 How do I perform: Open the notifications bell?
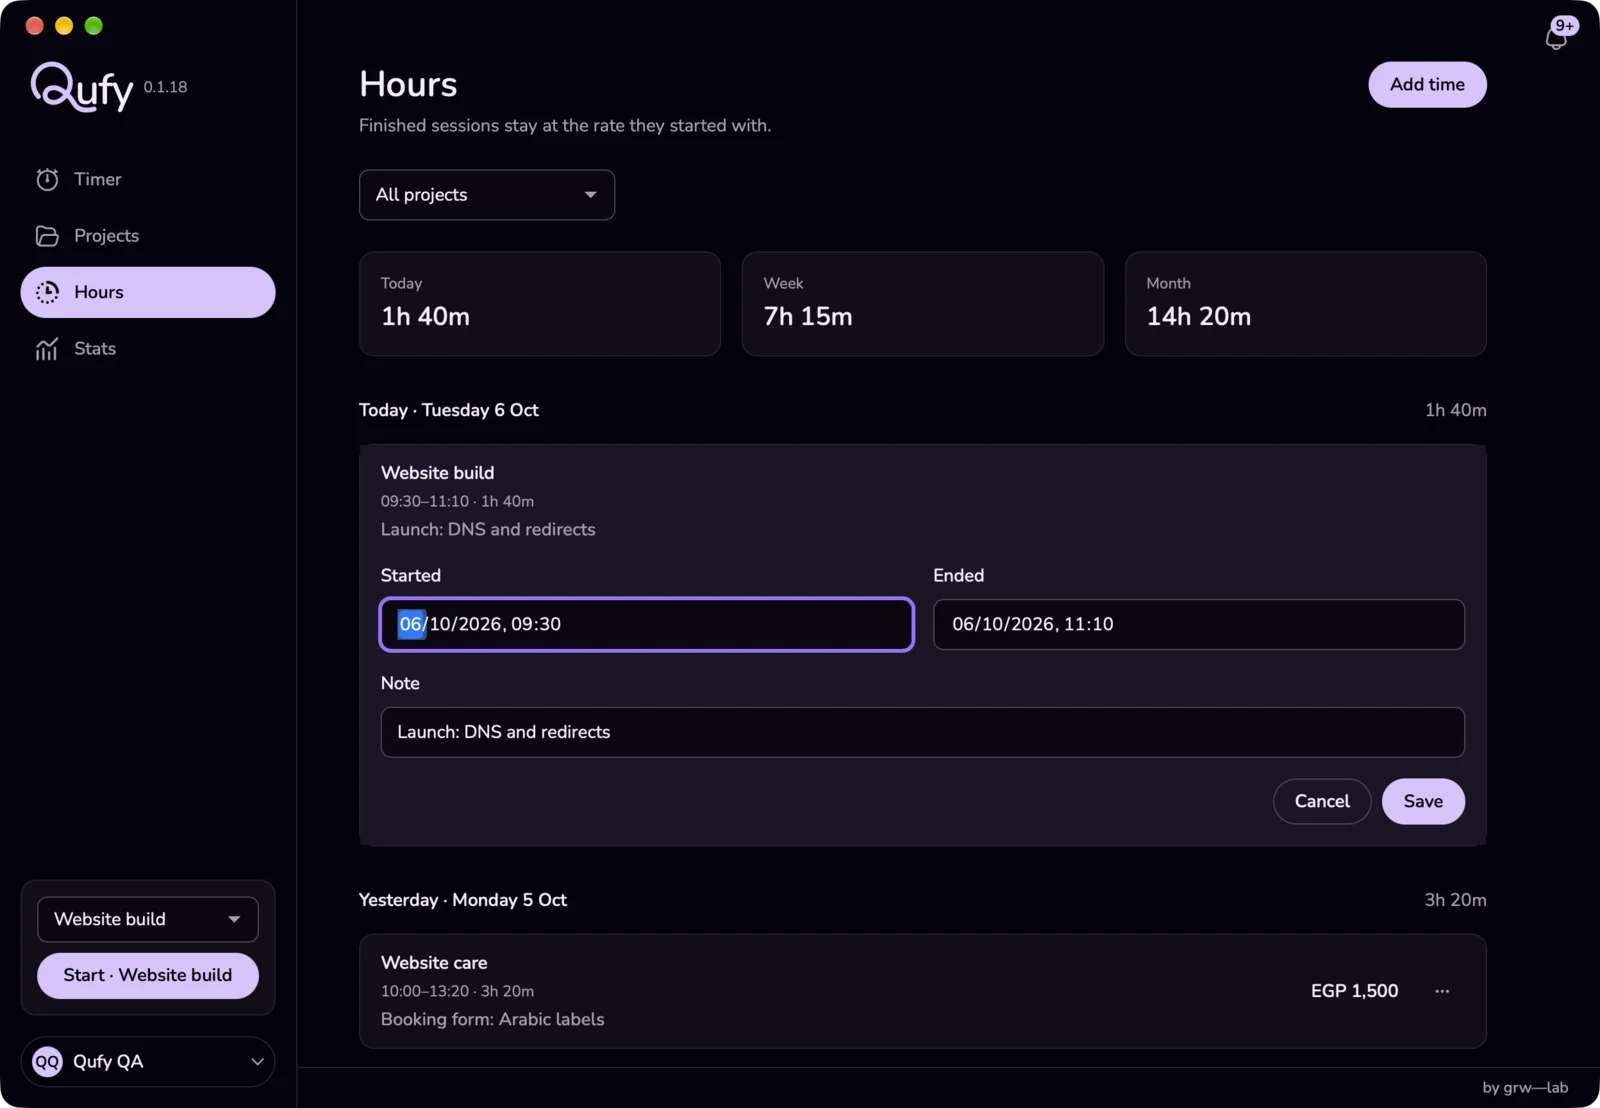(1557, 36)
